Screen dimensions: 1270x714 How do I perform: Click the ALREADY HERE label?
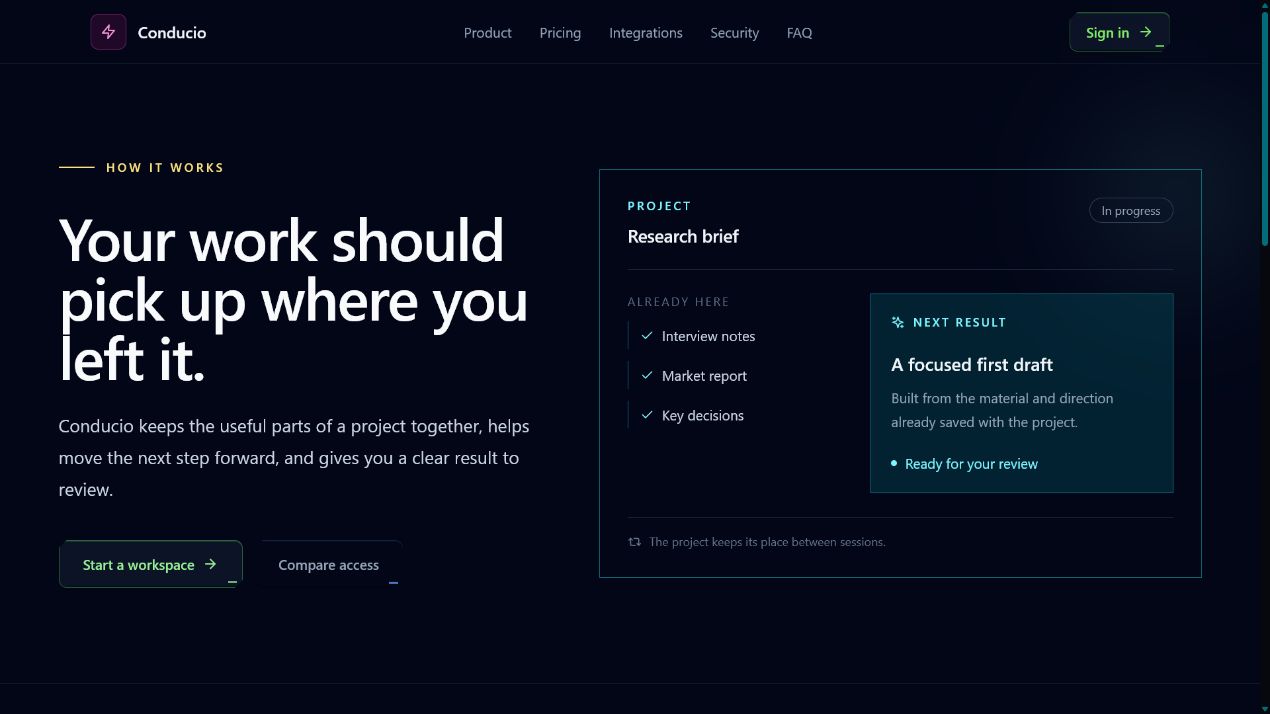pos(678,302)
